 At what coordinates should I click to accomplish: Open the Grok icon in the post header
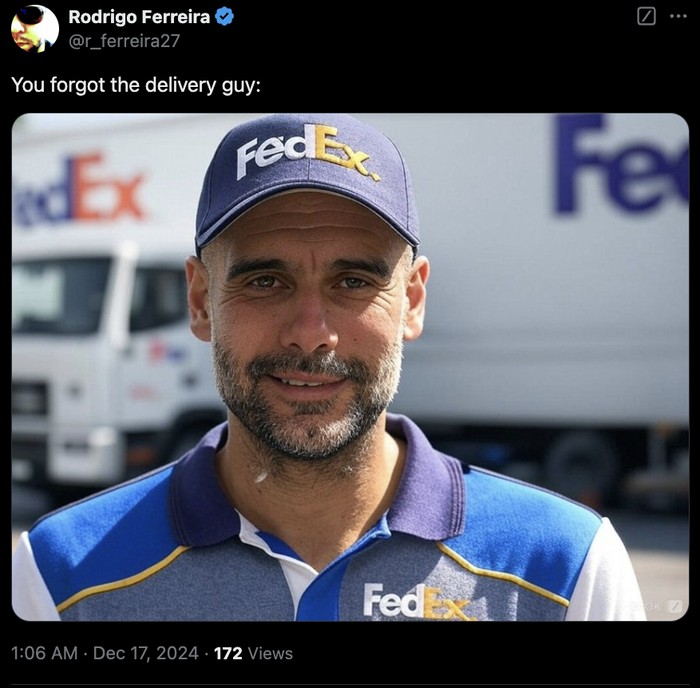tap(646, 17)
